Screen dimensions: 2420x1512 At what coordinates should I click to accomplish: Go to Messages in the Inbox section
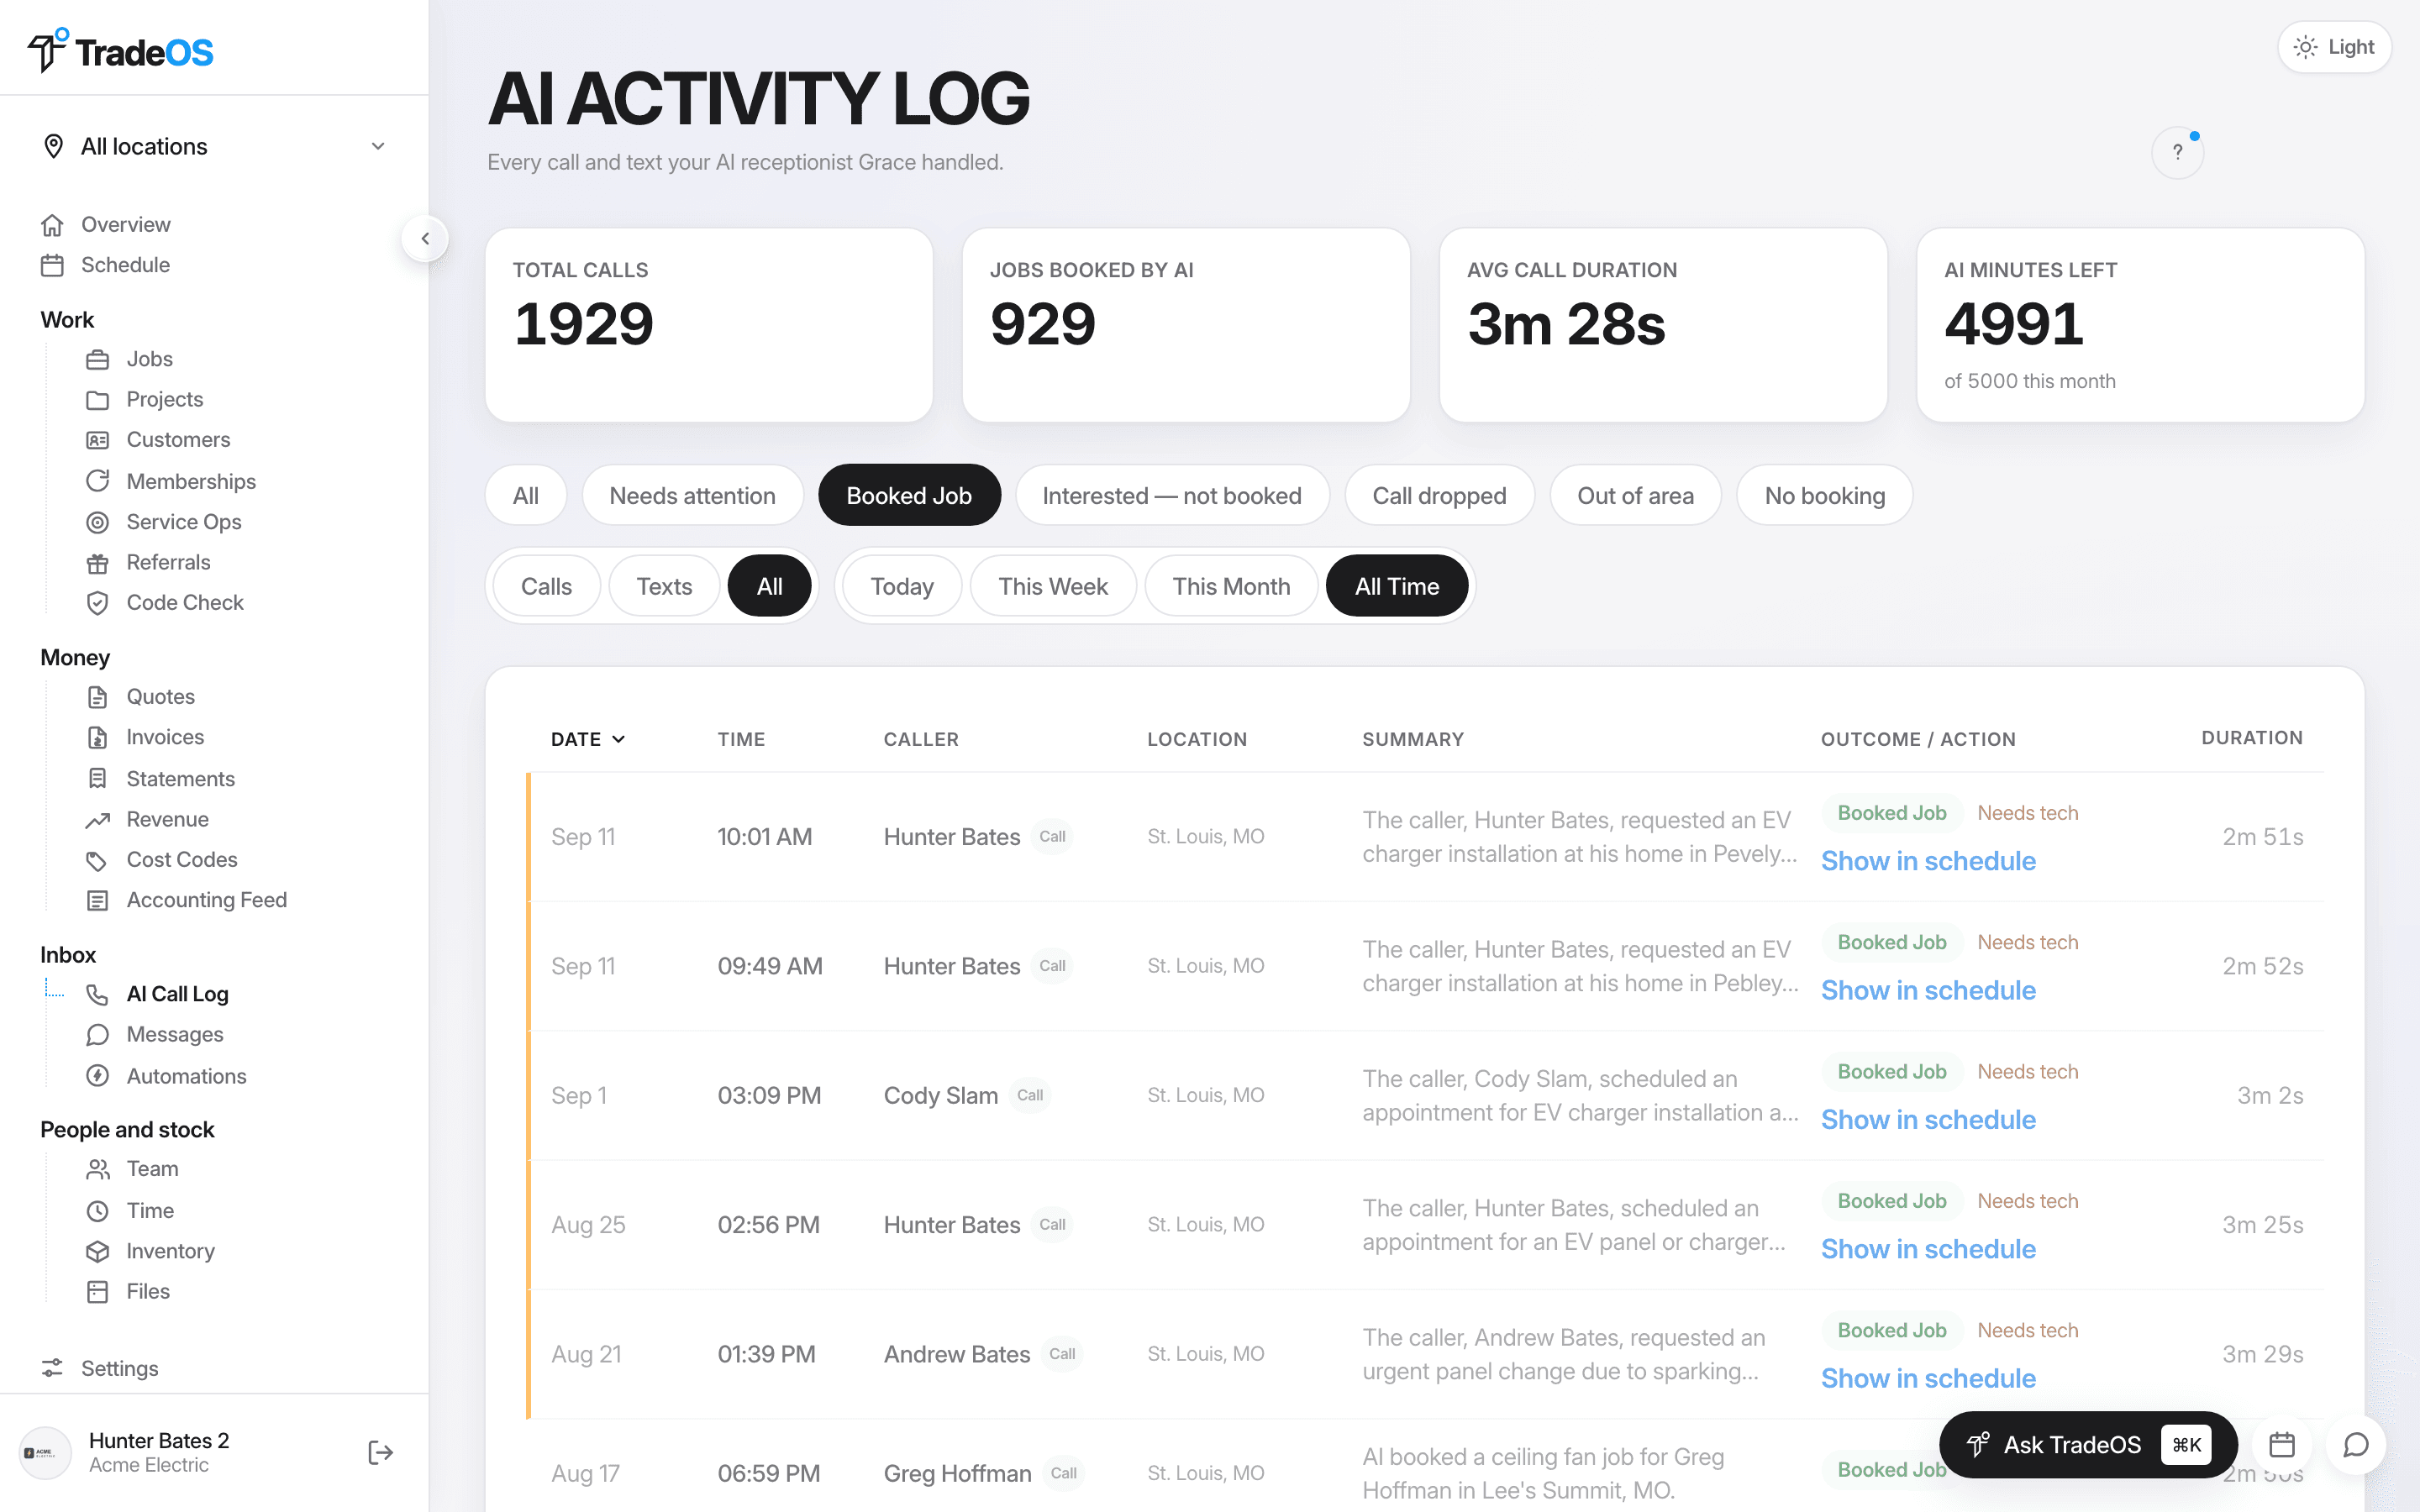click(x=175, y=1035)
